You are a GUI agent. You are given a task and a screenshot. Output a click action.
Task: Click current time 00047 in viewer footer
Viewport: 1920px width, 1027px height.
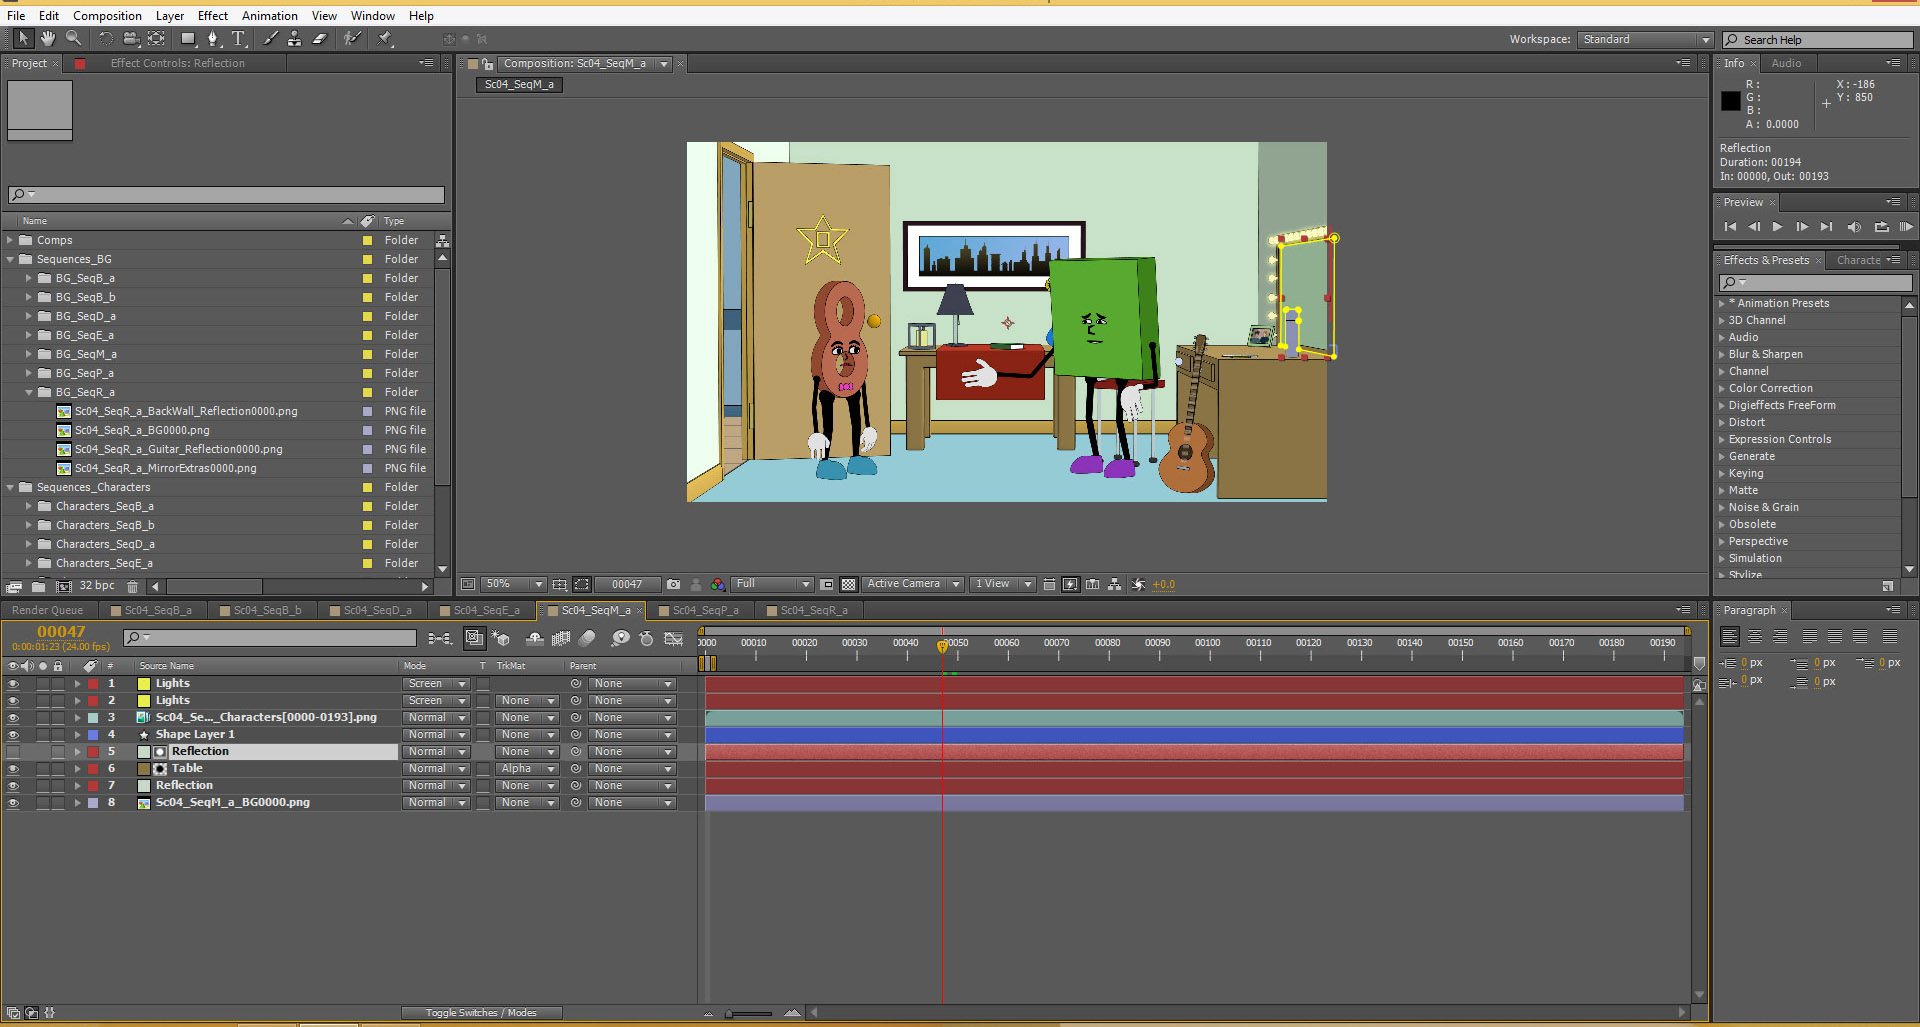[x=627, y=584]
